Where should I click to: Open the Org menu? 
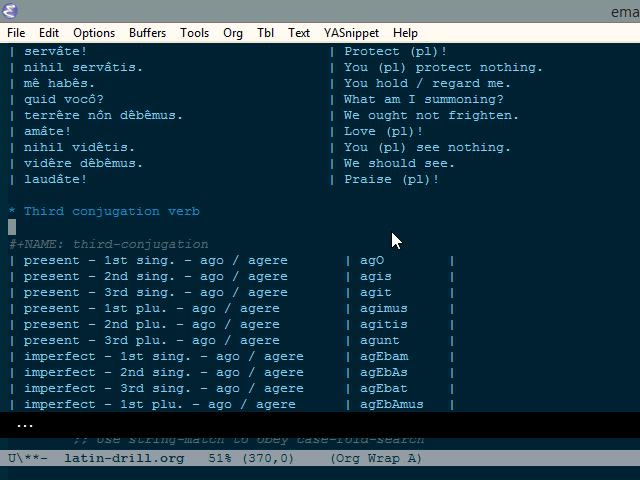[x=233, y=33]
